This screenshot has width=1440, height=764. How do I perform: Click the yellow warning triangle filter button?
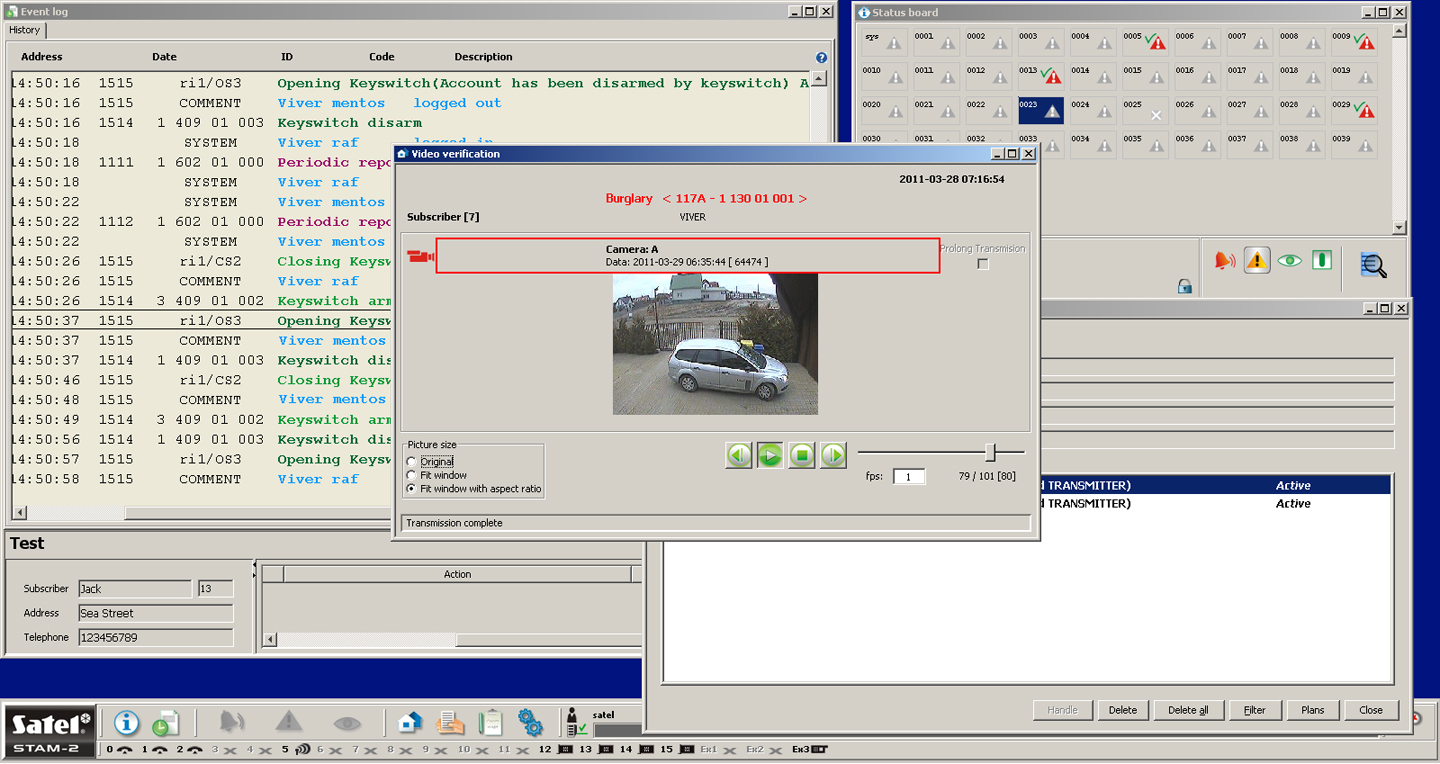click(x=1257, y=261)
